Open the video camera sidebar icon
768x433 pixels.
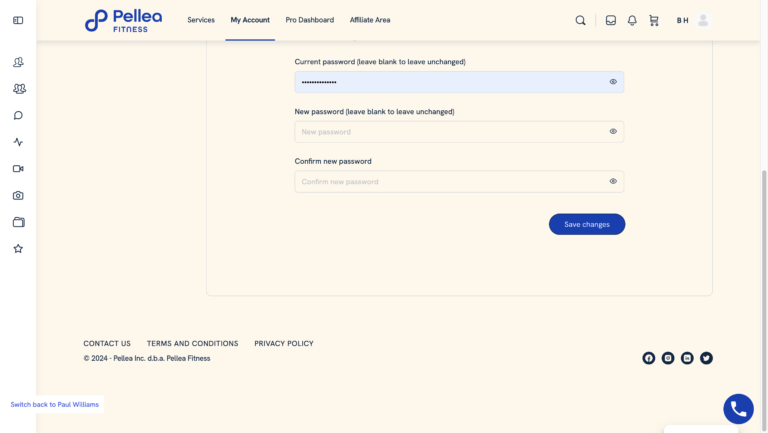click(x=18, y=168)
